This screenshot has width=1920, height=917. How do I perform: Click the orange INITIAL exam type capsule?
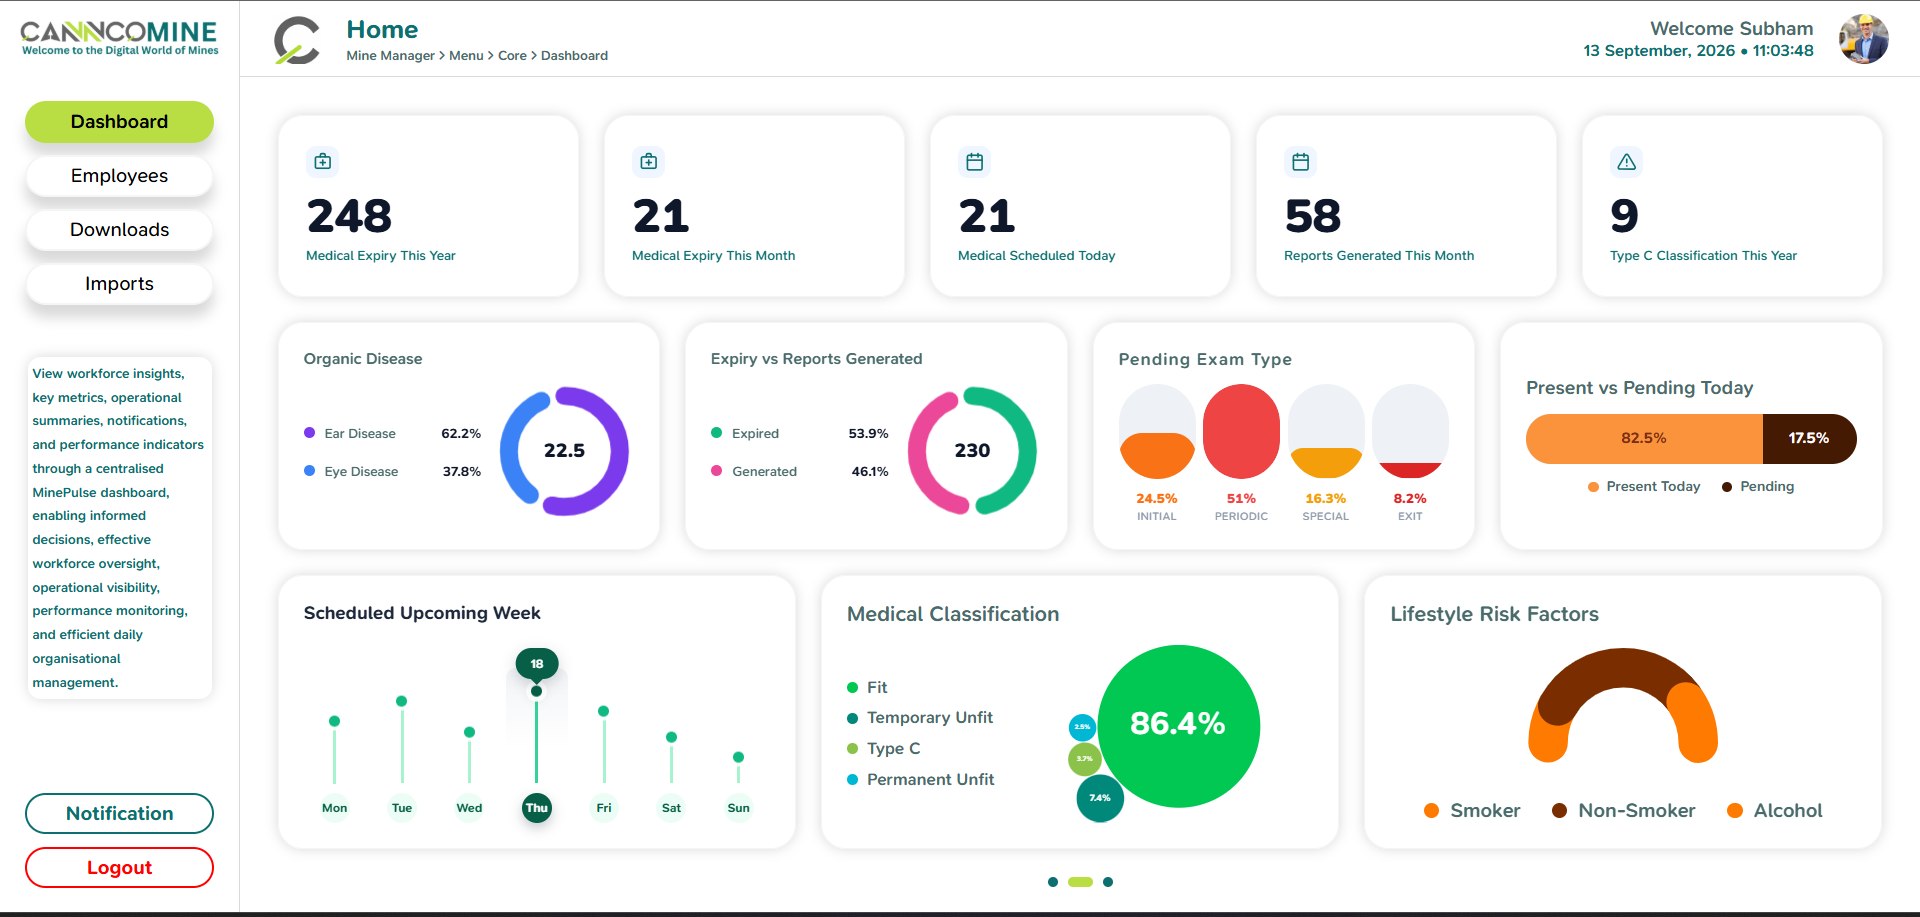1157,432
